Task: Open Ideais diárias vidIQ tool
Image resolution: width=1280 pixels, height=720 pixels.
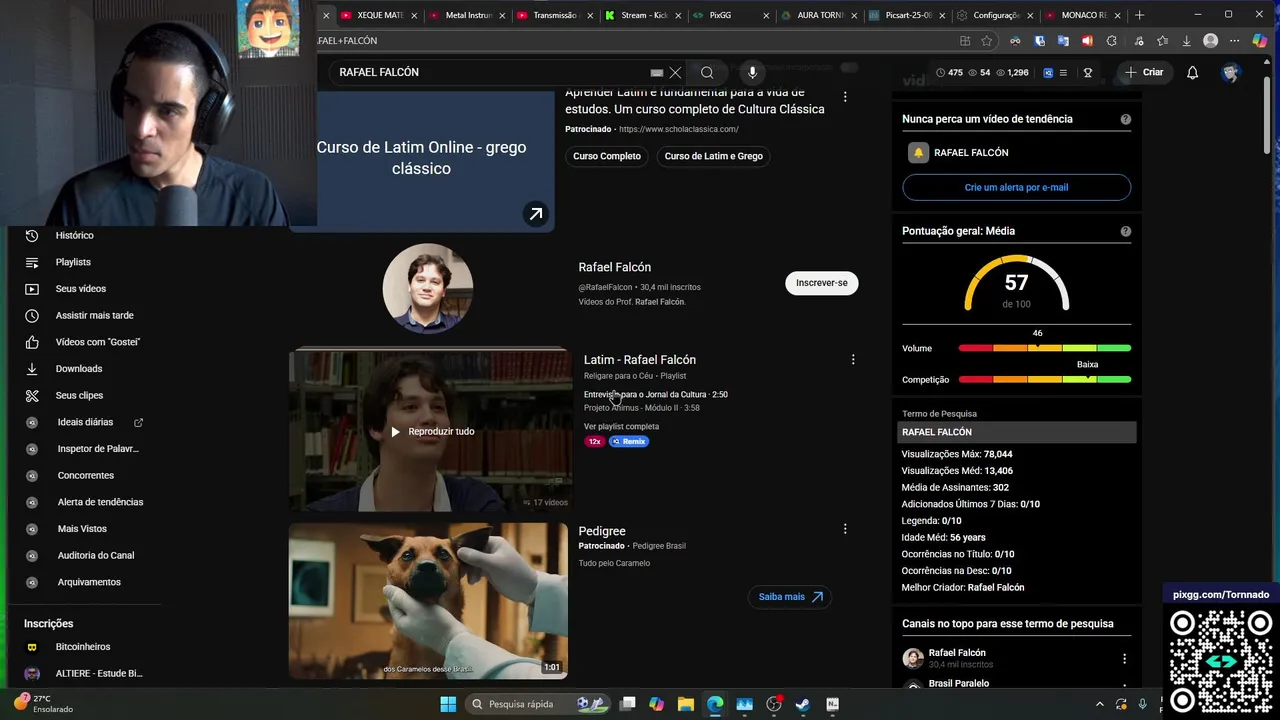Action: coord(85,422)
